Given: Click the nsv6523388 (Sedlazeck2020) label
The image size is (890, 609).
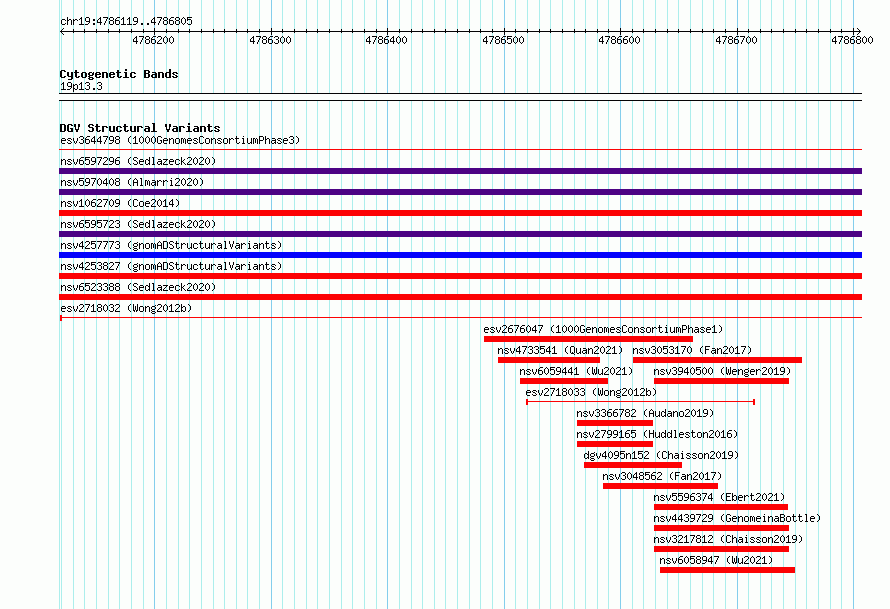Looking at the screenshot, I should pyautogui.click(x=138, y=287).
